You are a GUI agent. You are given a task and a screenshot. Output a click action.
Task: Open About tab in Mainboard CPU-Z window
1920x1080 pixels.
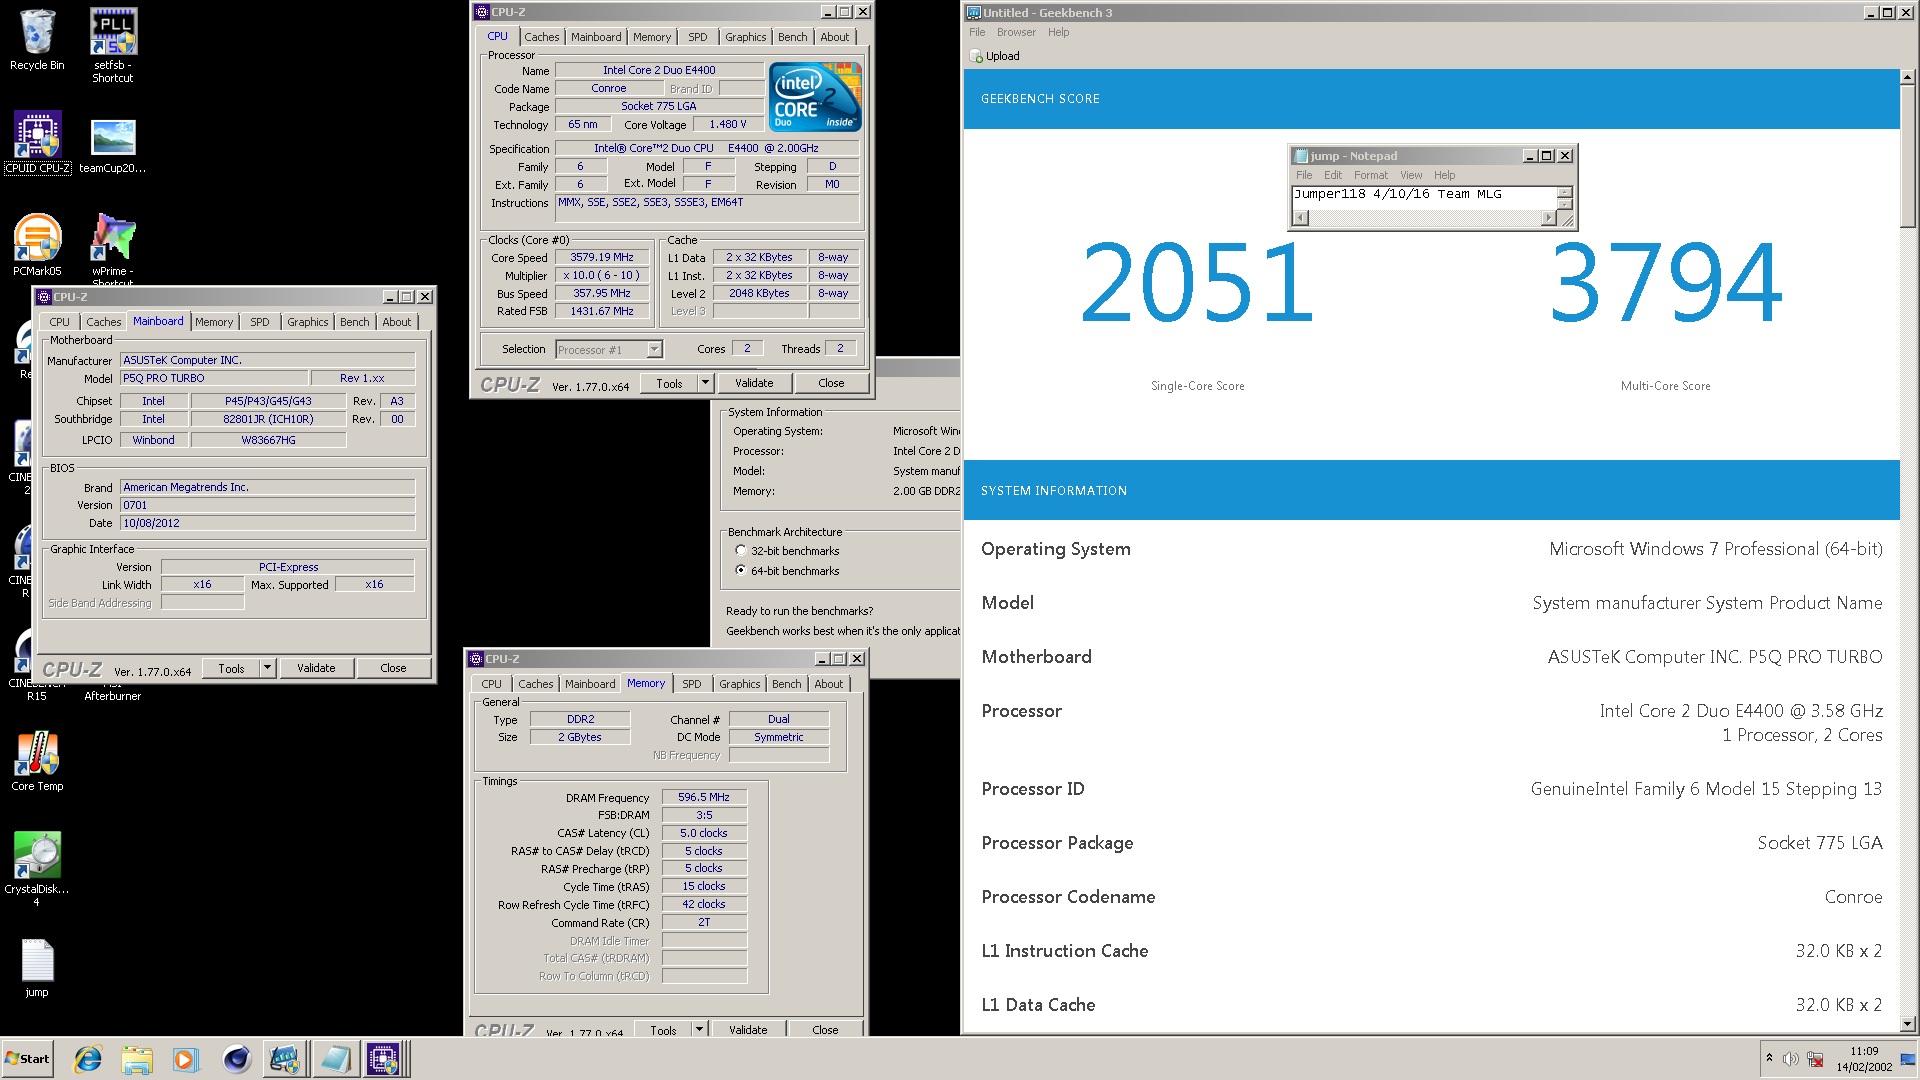397,322
